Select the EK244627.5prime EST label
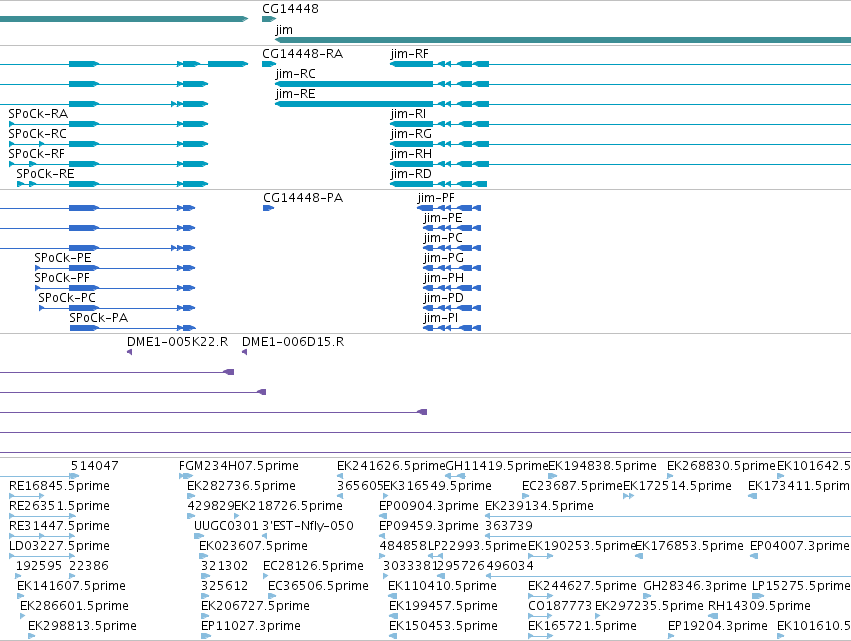The width and height of the screenshot is (851, 641). point(582,587)
